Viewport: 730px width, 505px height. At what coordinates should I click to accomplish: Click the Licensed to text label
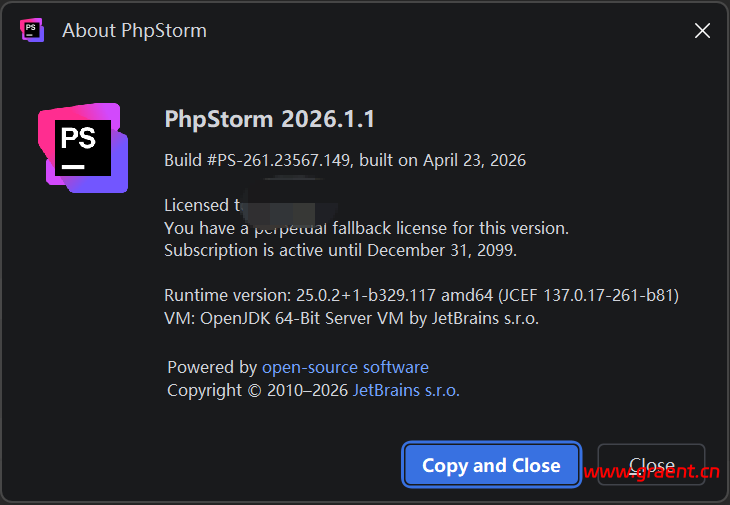[x=198, y=205]
